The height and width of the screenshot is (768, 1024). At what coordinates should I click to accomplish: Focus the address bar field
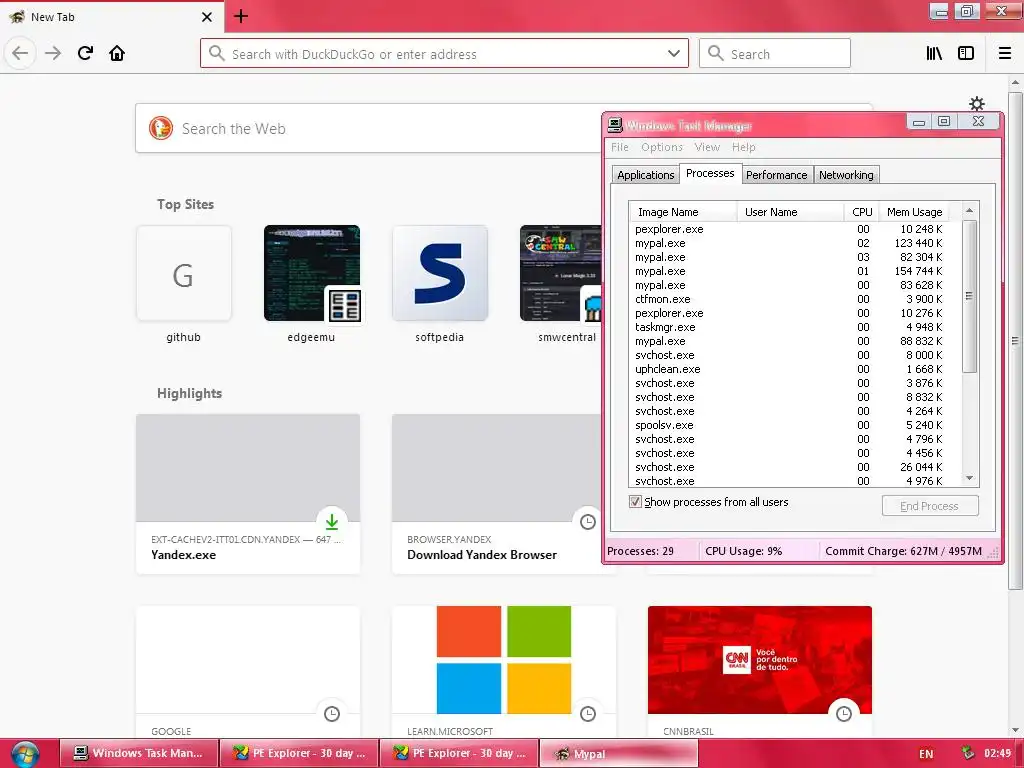[x=444, y=53]
